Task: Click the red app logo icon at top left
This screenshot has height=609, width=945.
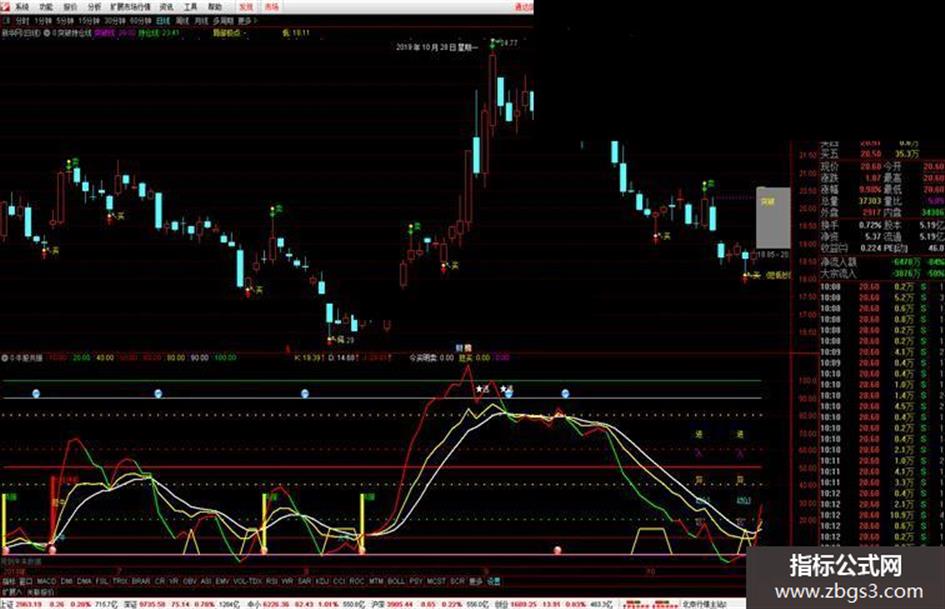Action: click(5, 7)
